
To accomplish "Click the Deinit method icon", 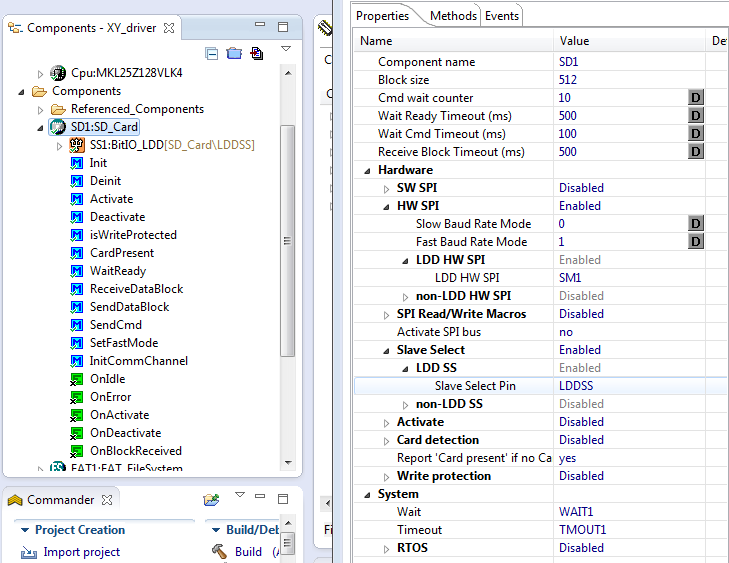I will point(76,181).
